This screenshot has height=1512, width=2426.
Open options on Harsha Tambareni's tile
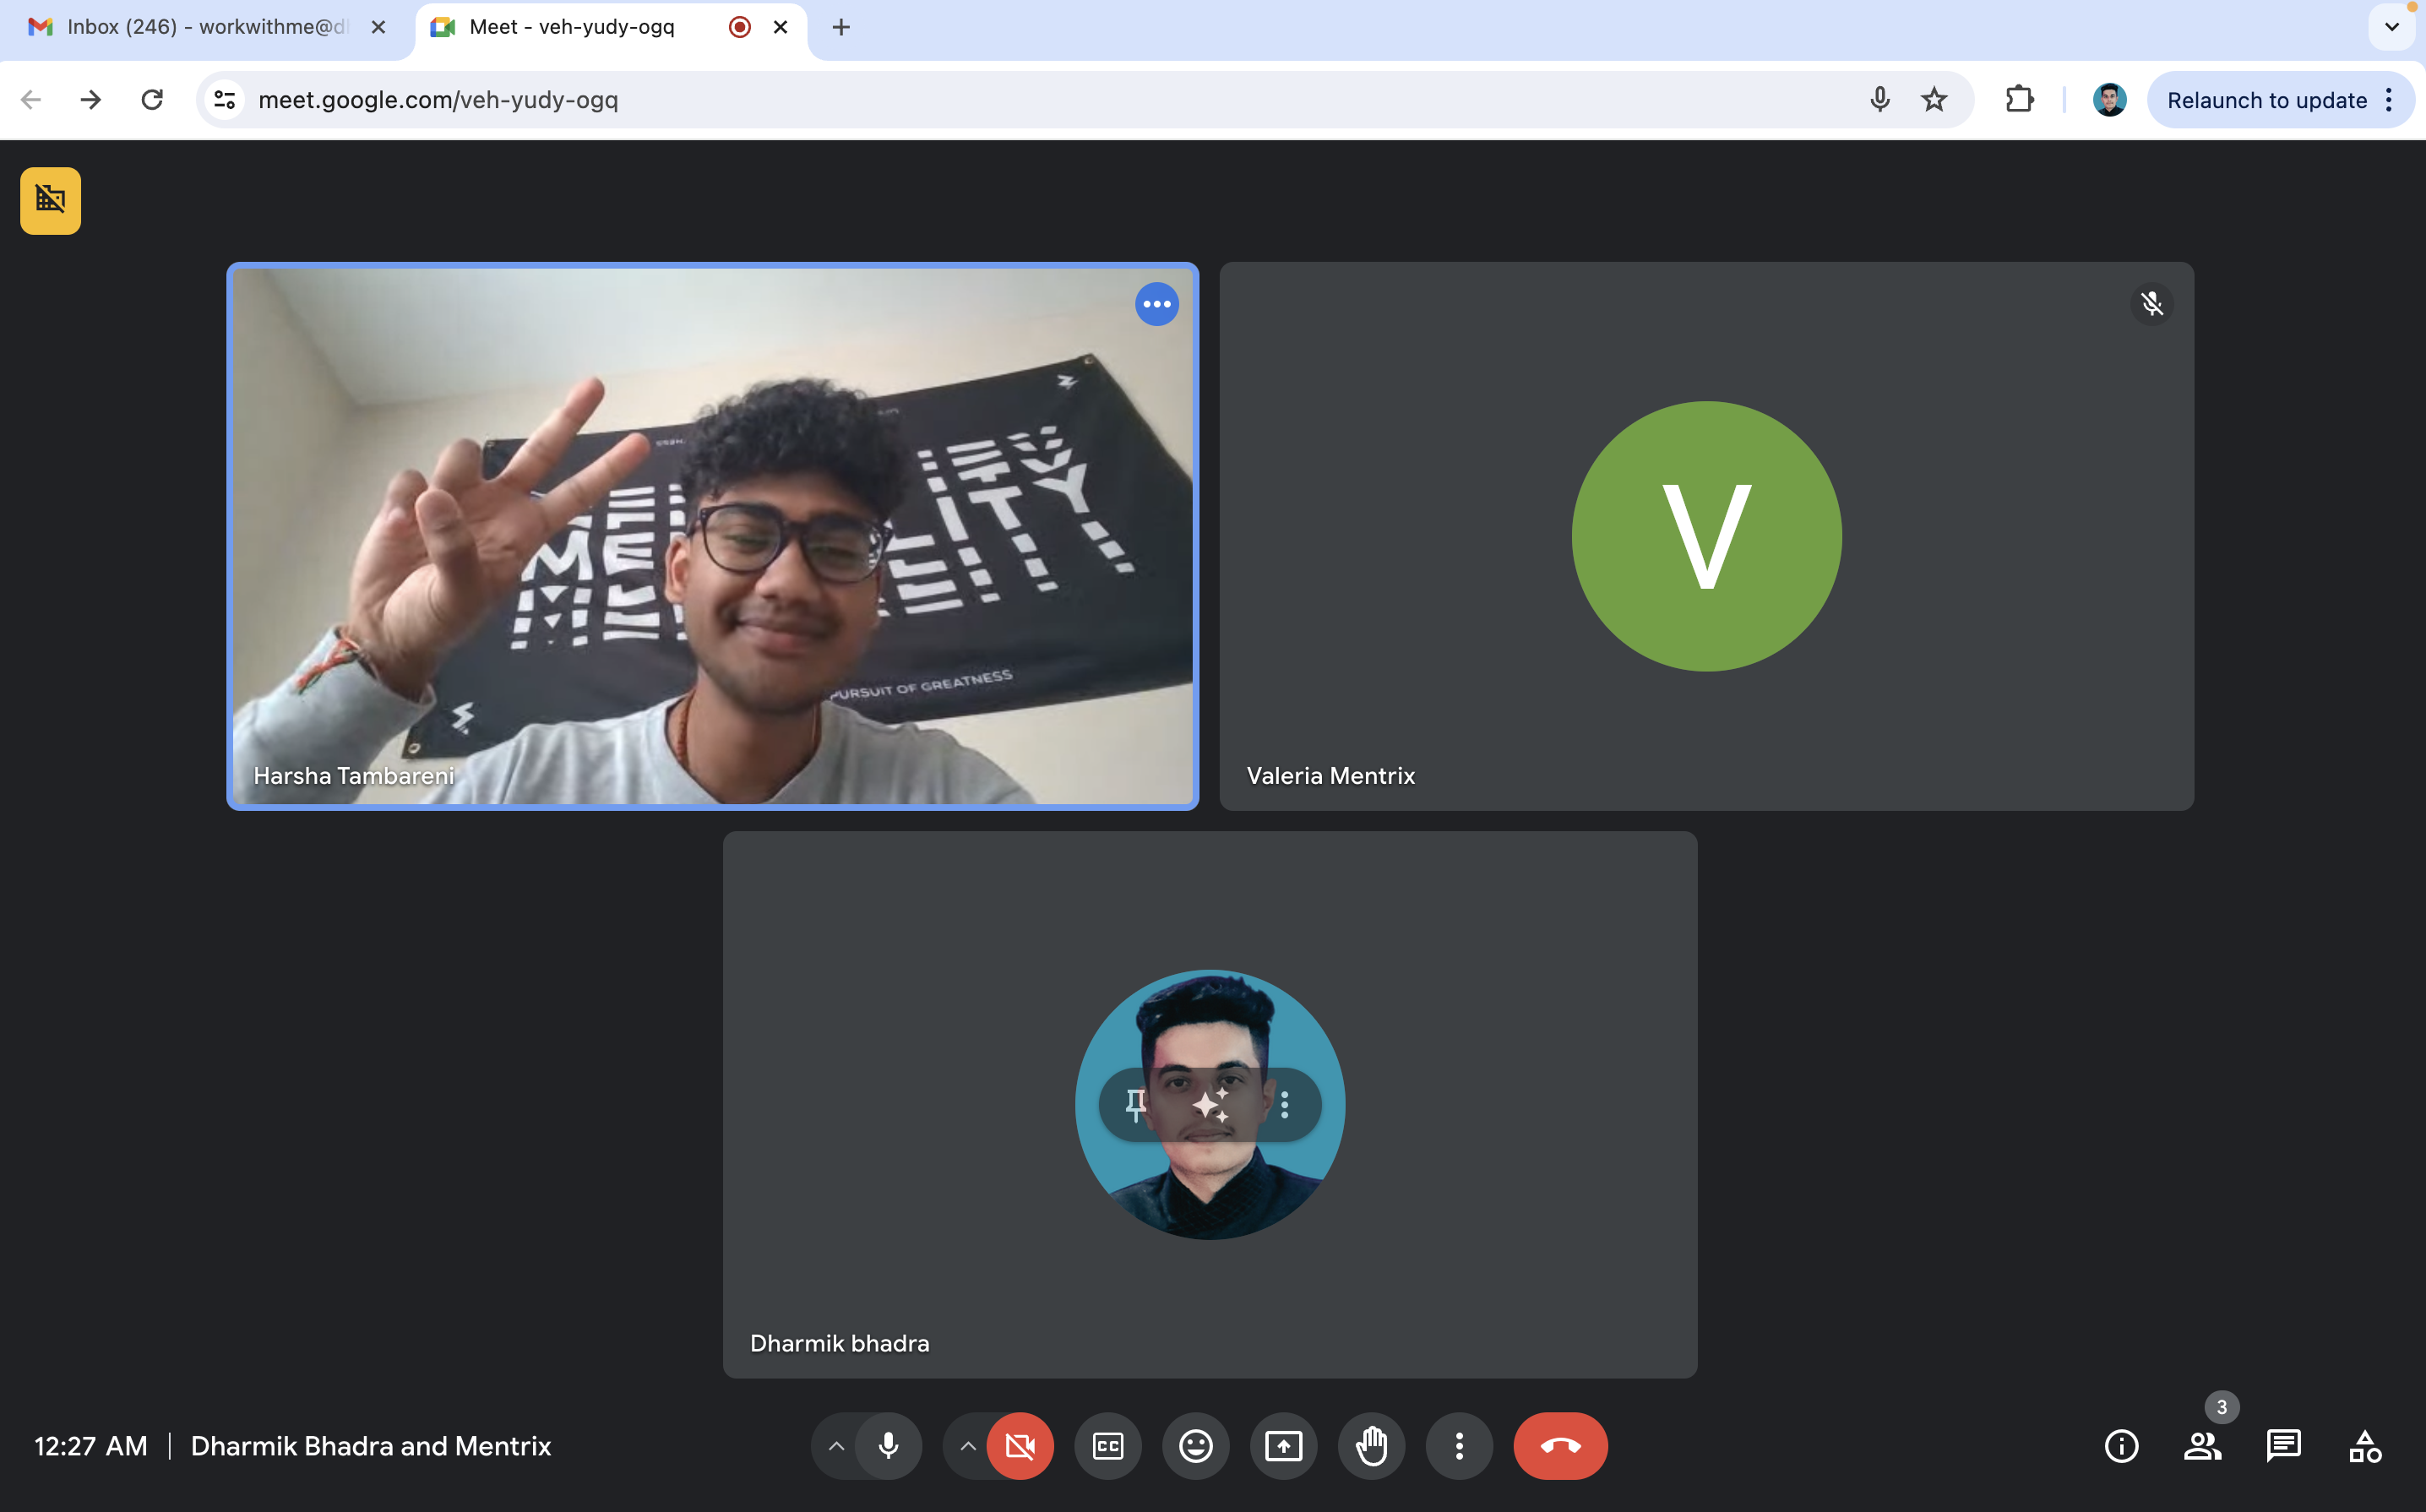(1157, 304)
